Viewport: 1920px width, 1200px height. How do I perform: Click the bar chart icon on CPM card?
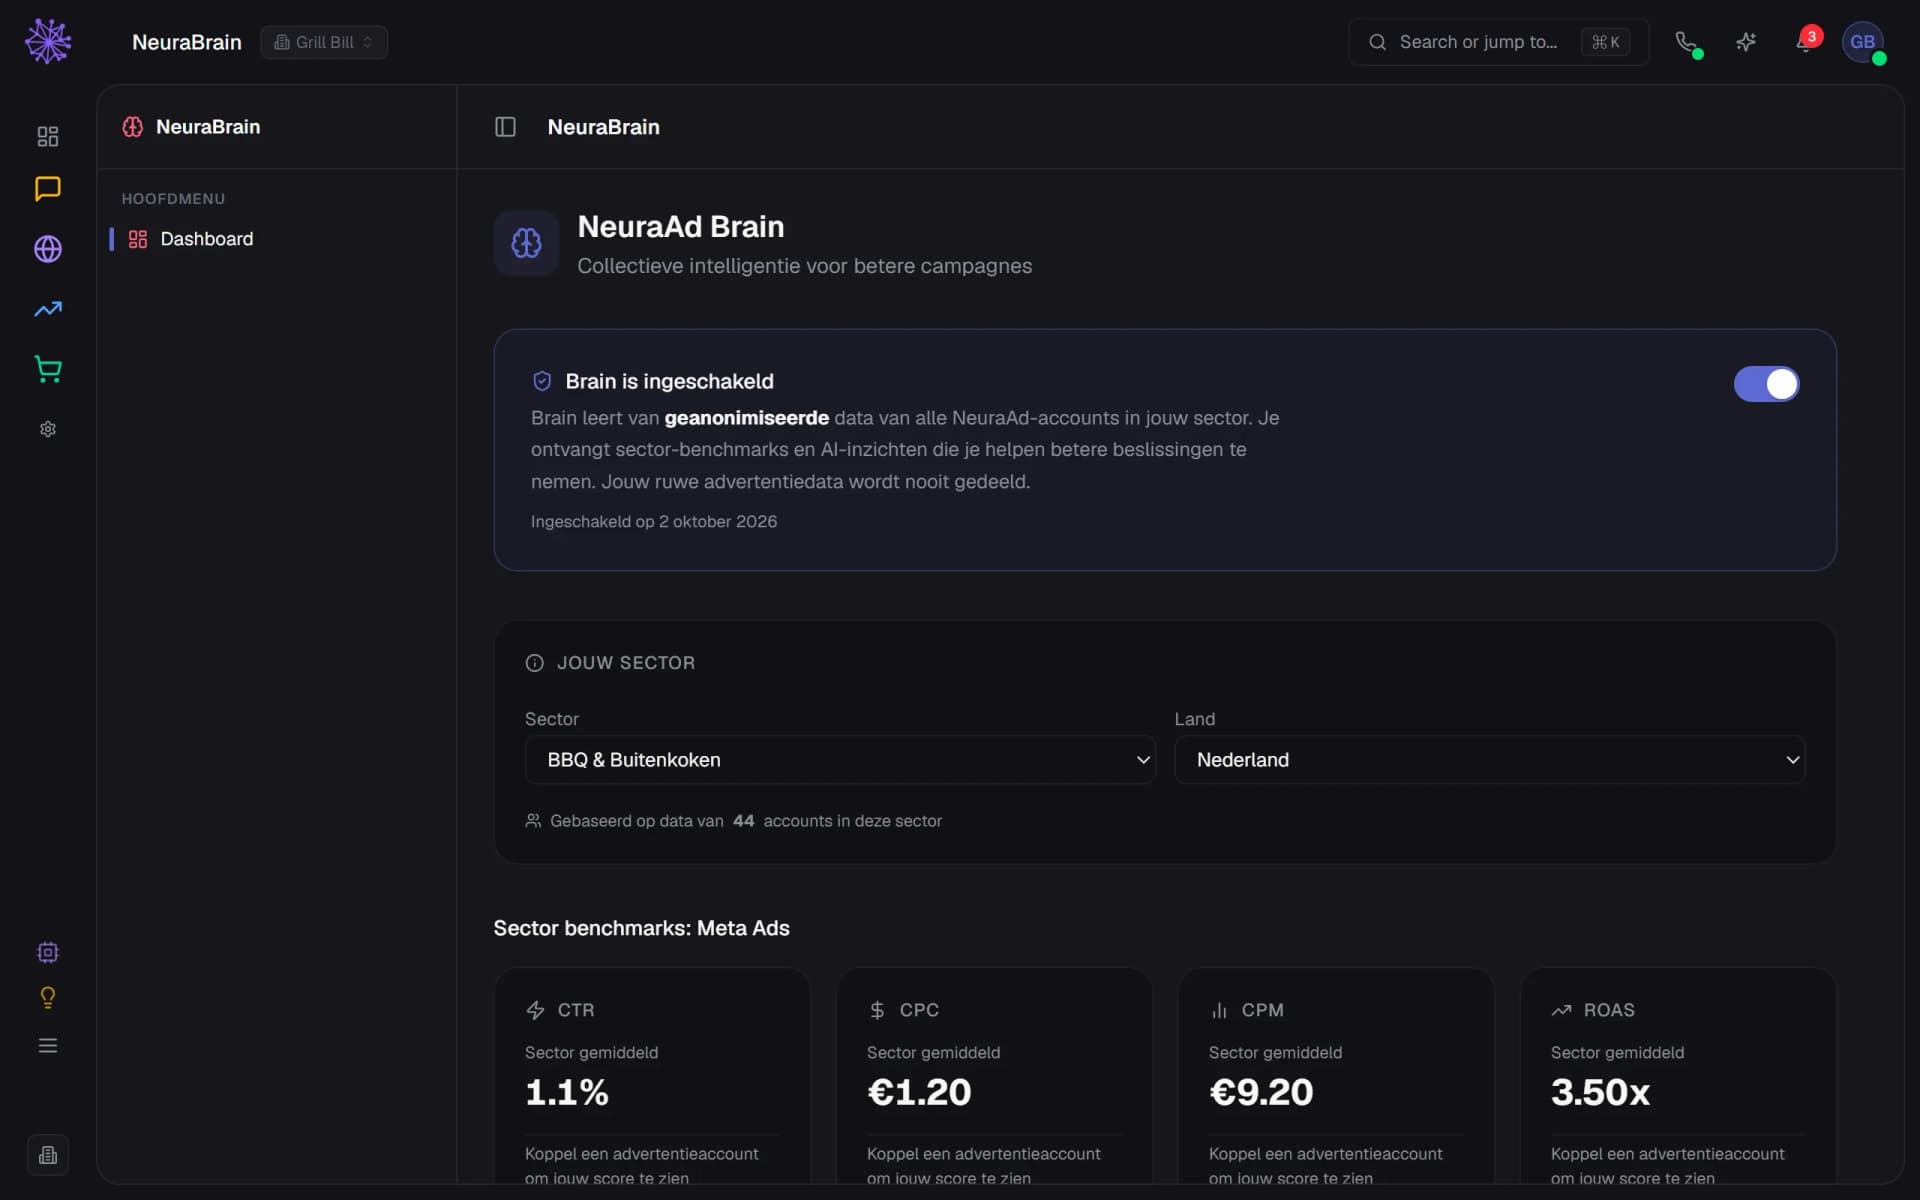tap(1219, 1010)
